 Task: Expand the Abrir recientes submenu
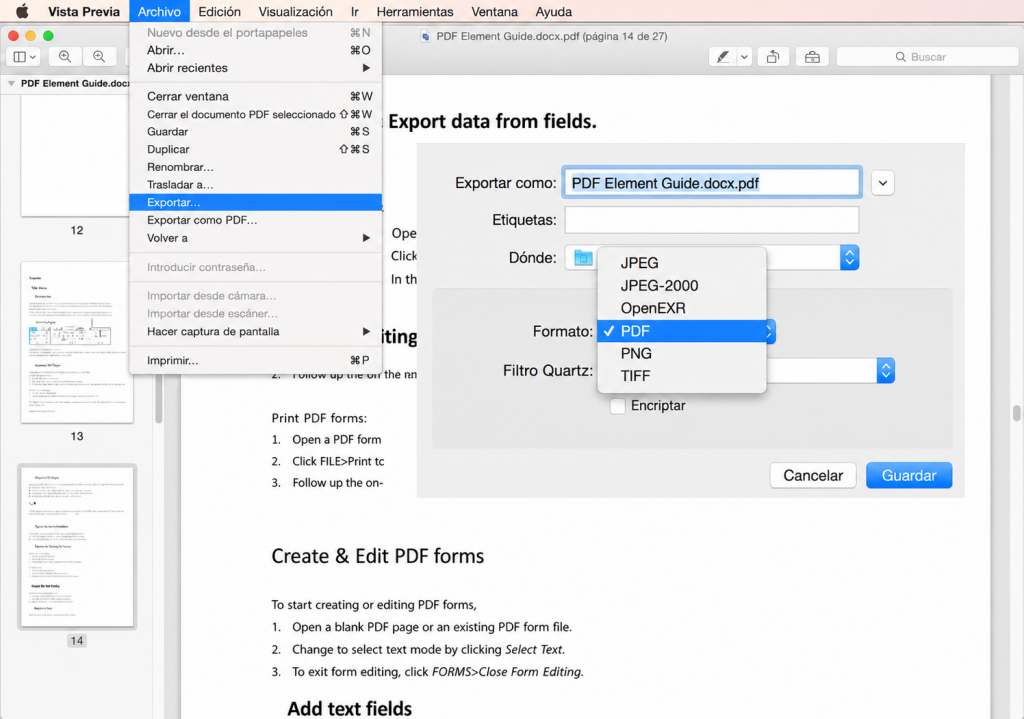pyautogui.click(x=255, y=68)
